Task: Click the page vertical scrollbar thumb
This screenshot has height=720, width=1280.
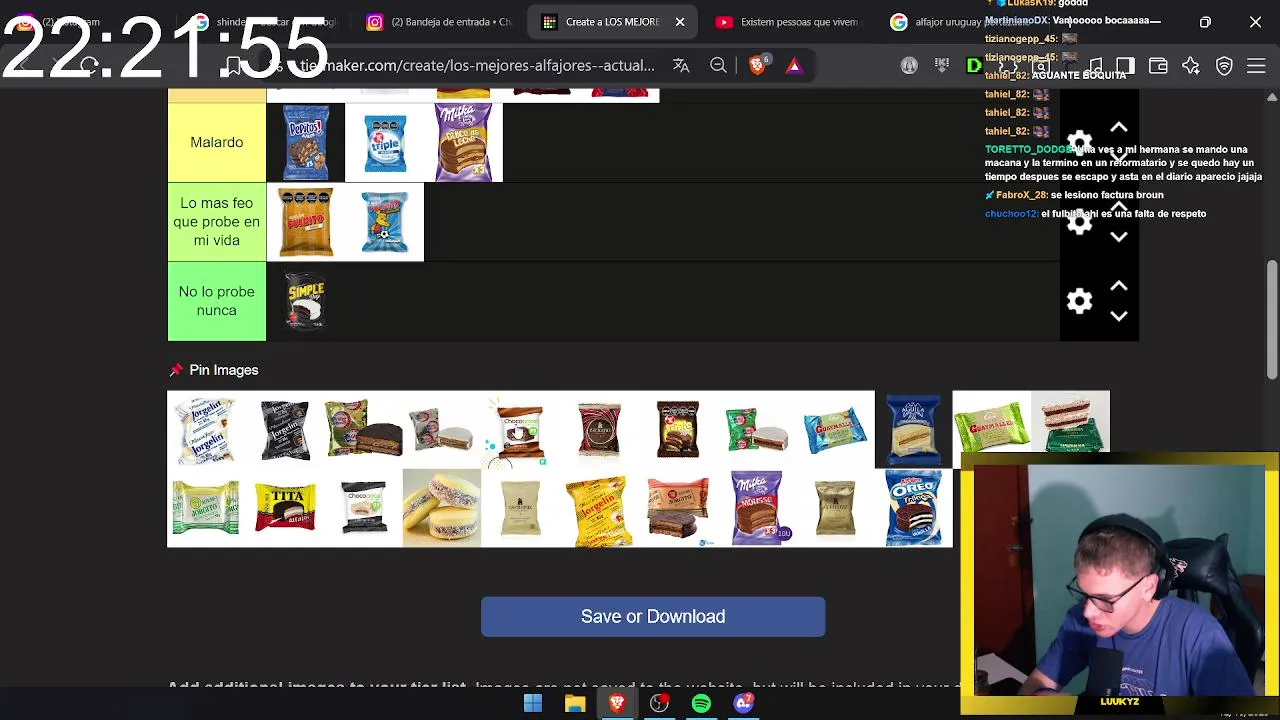Action: click(x=1272, y=320)
